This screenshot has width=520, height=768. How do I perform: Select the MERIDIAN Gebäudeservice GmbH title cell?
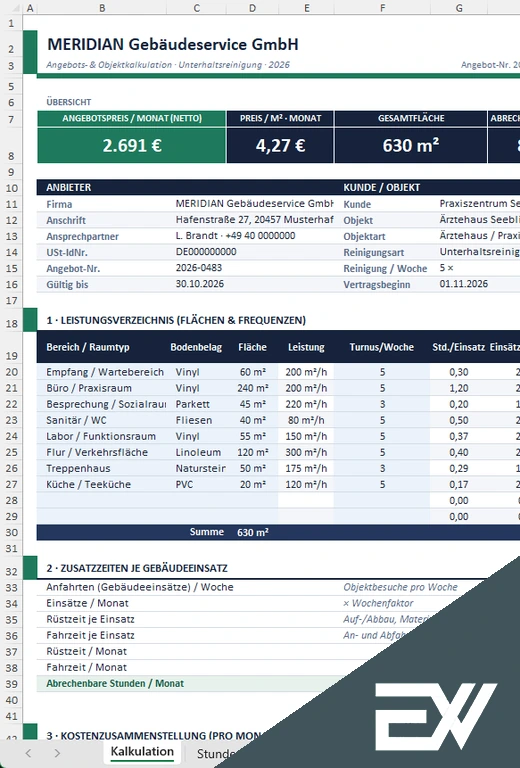(172, 45)
